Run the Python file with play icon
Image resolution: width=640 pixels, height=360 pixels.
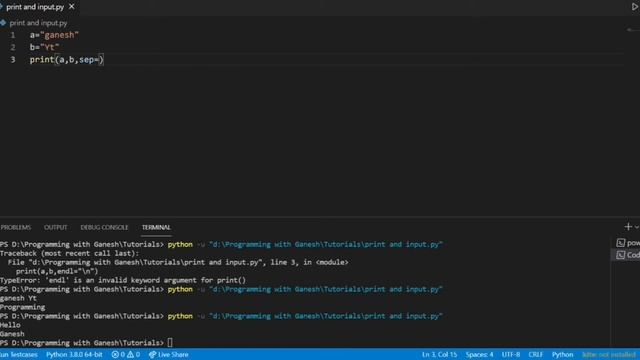(x=635, y=7)
